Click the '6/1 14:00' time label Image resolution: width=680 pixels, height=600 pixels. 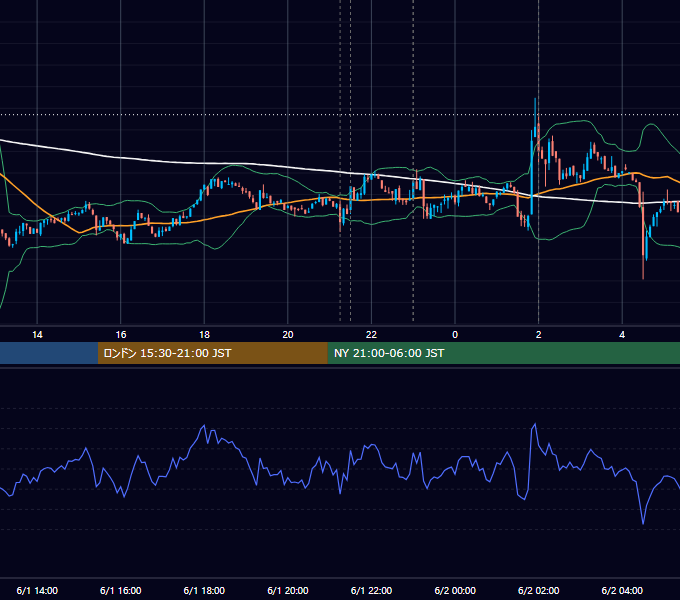pyautogui.click(x=37, y=590)
